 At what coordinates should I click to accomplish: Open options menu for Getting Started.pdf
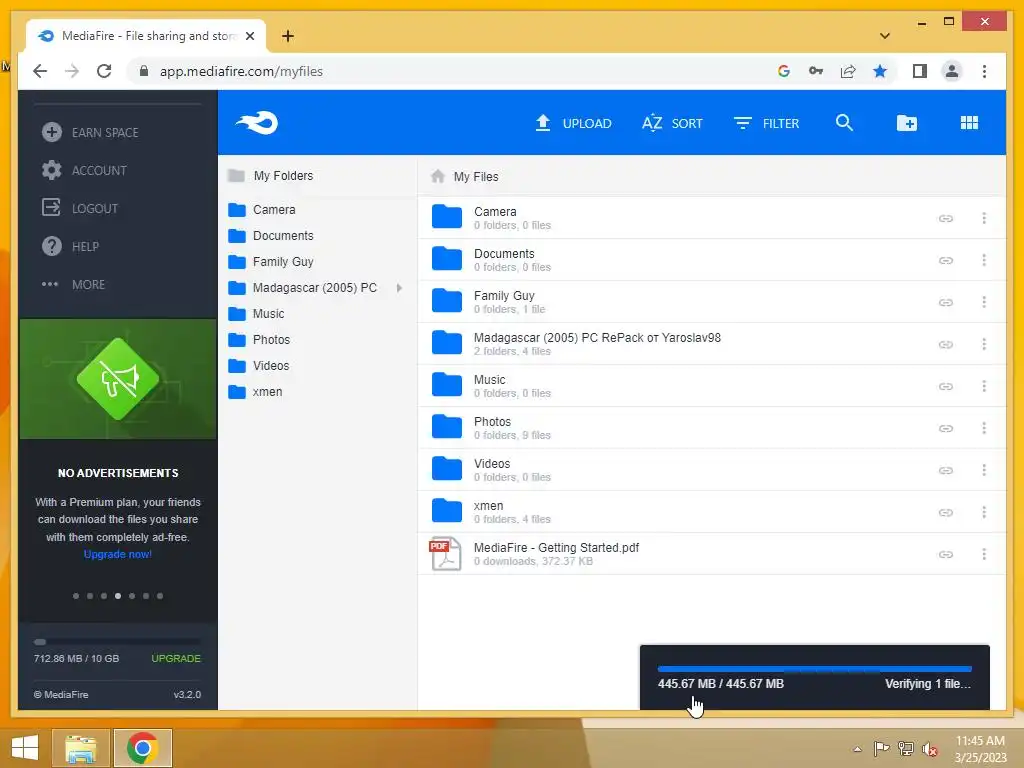984,554
